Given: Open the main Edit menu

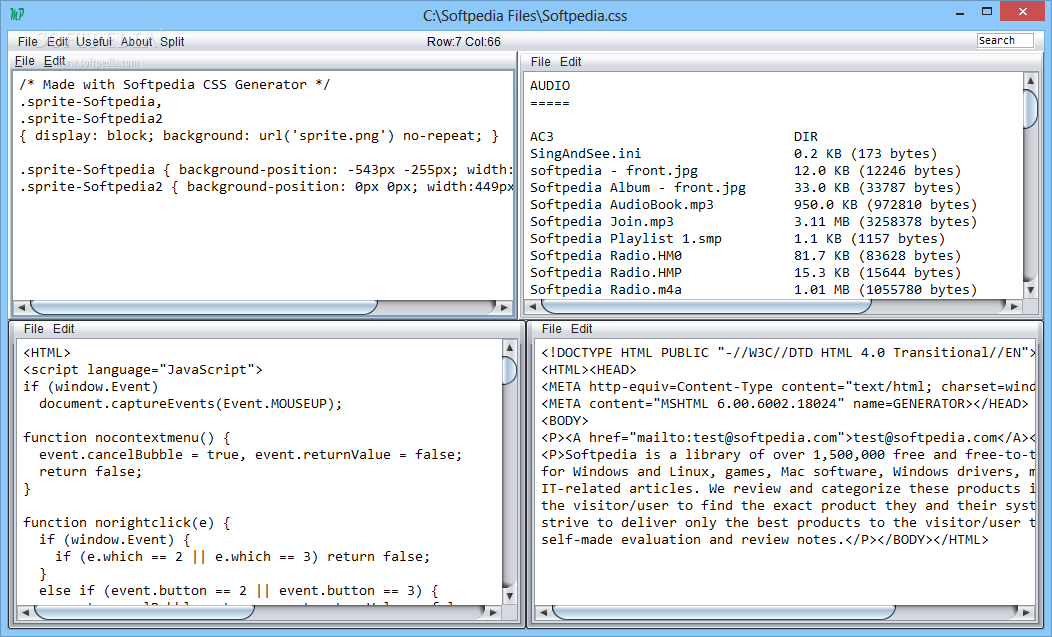Looking at the screenshot, I should (x=58, y=42).
